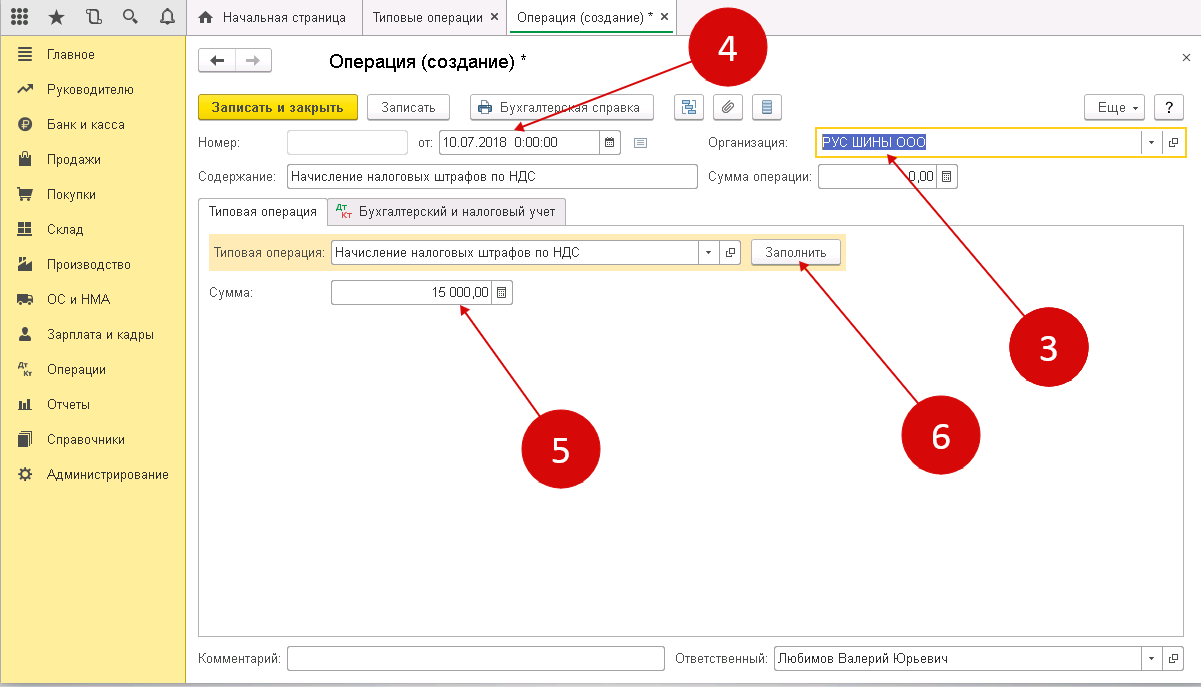
Task: Click the Ответственный field Любимов Валерий Юрьевич
Action: pyautogui.click(x=958, y=659)
